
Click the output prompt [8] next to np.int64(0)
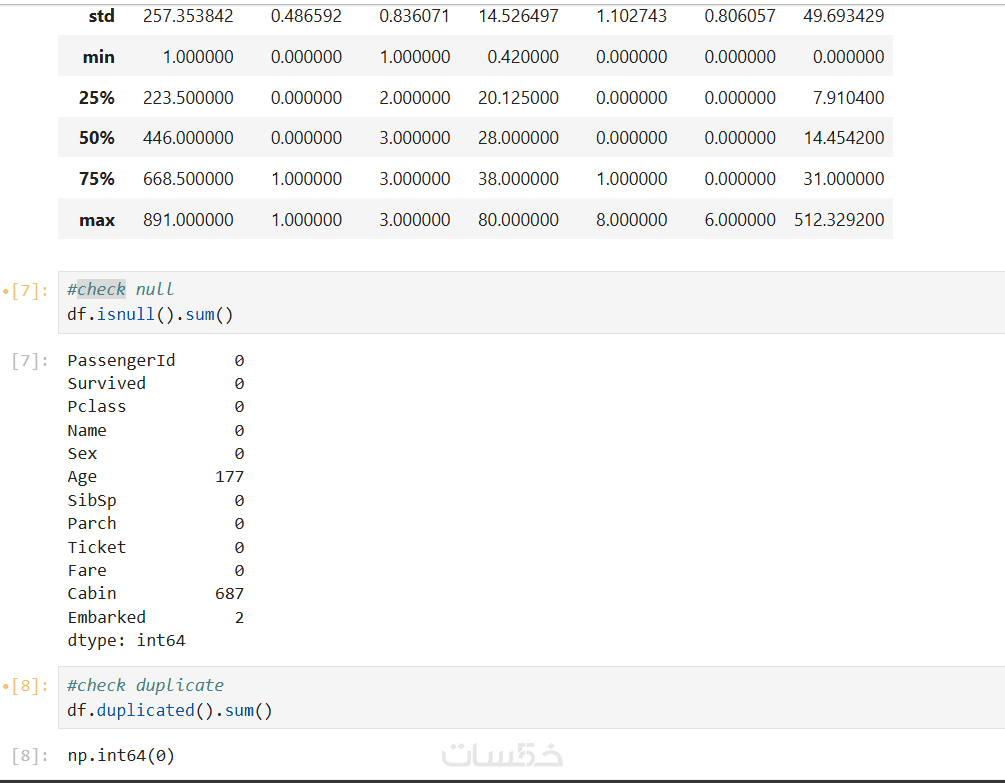pyautogui.click(x=30, y=756)
